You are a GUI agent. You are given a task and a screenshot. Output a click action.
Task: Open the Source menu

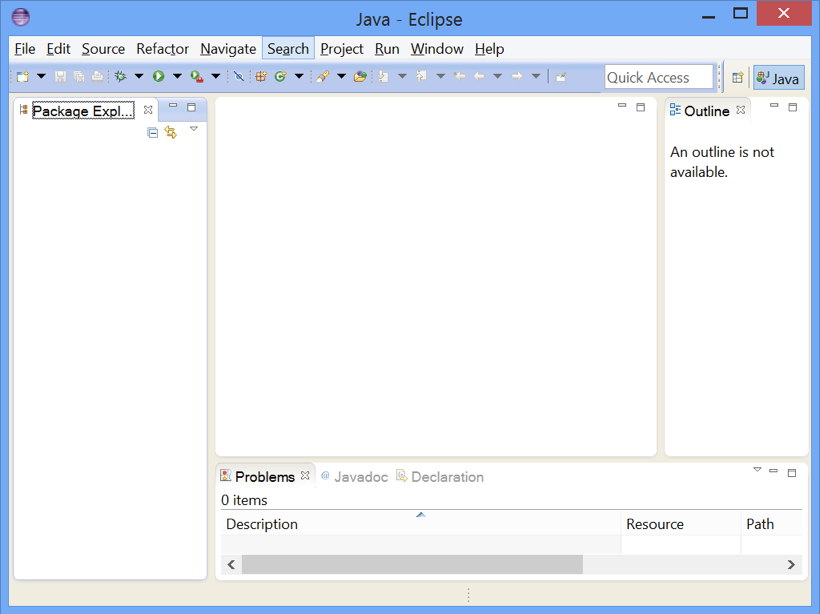(103, 49)
